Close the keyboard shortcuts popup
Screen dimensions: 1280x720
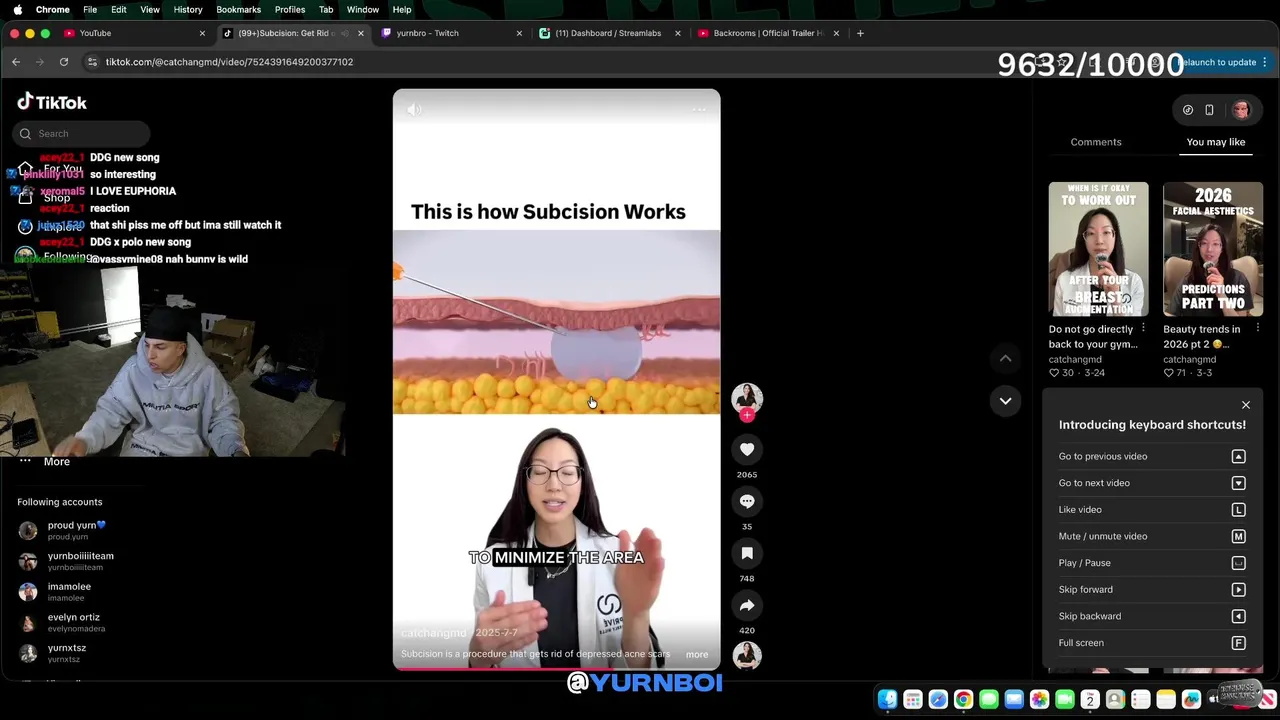pyautogui.click(x=1246, y=405)
